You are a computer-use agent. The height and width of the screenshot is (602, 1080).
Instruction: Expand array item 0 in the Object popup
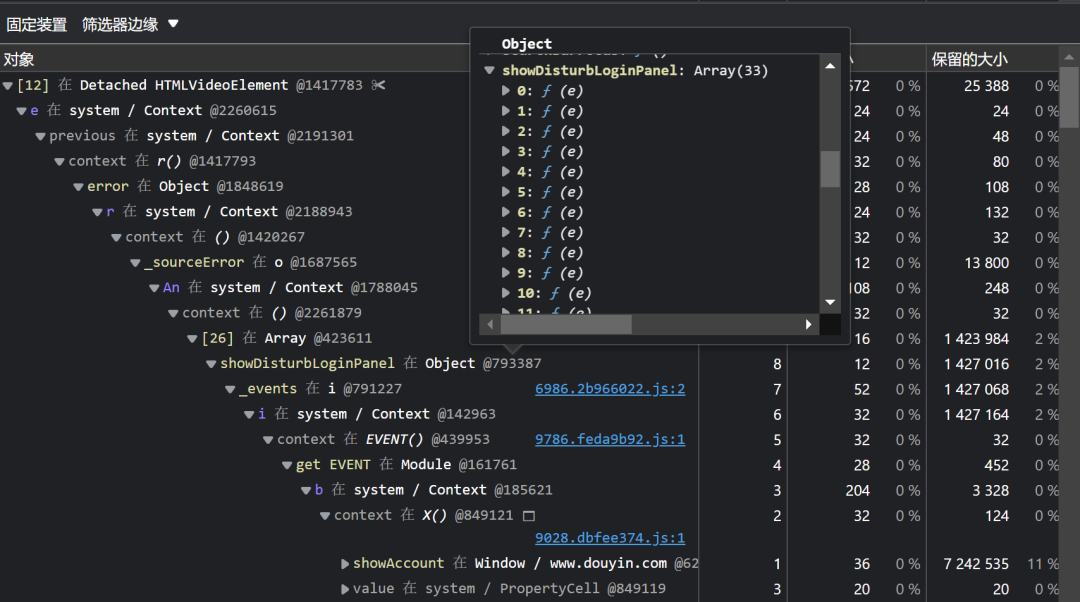pos(506,90)
